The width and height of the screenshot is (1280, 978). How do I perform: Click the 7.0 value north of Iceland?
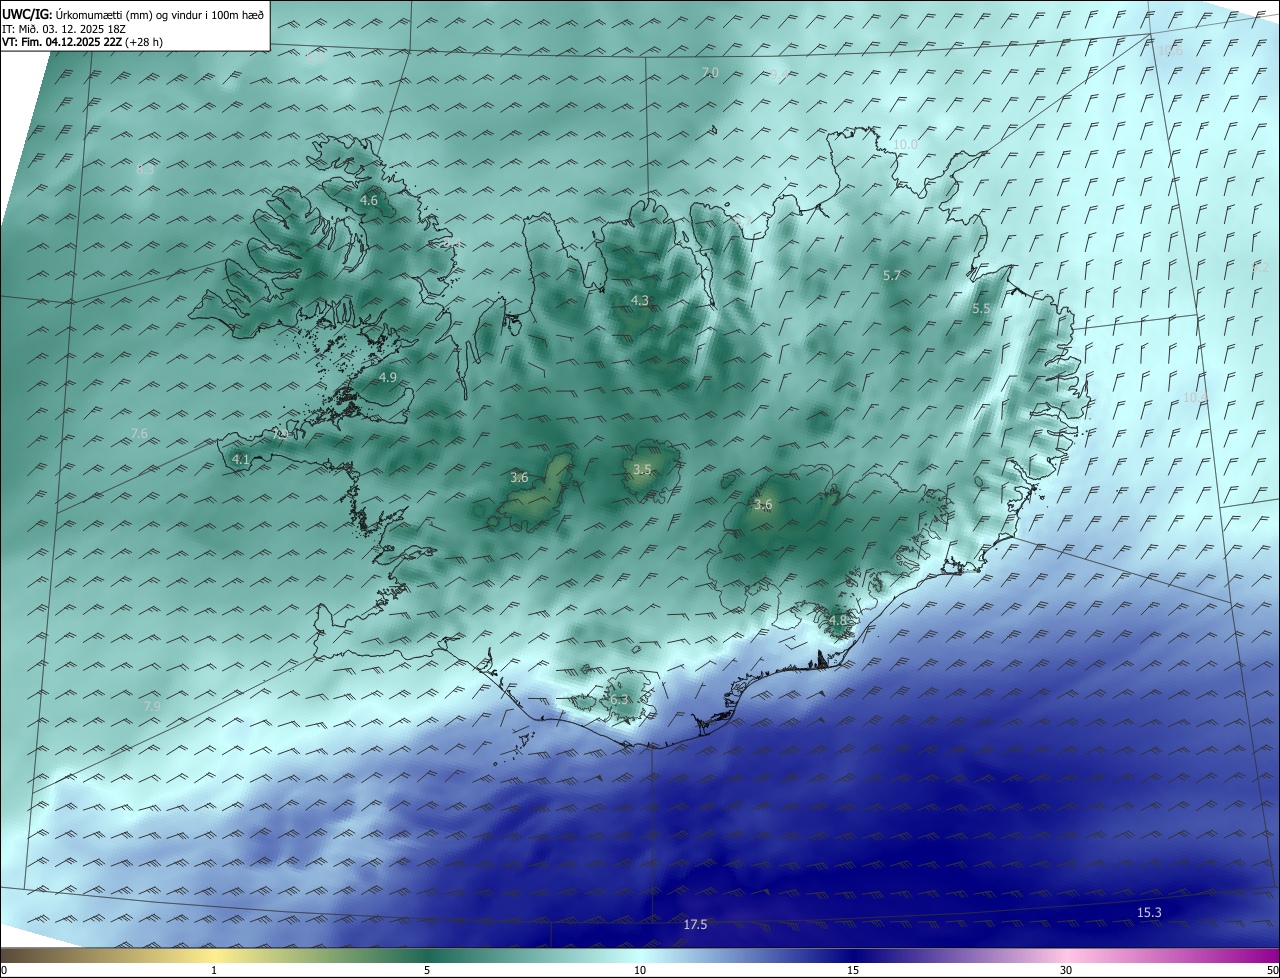tap(710, 73)
